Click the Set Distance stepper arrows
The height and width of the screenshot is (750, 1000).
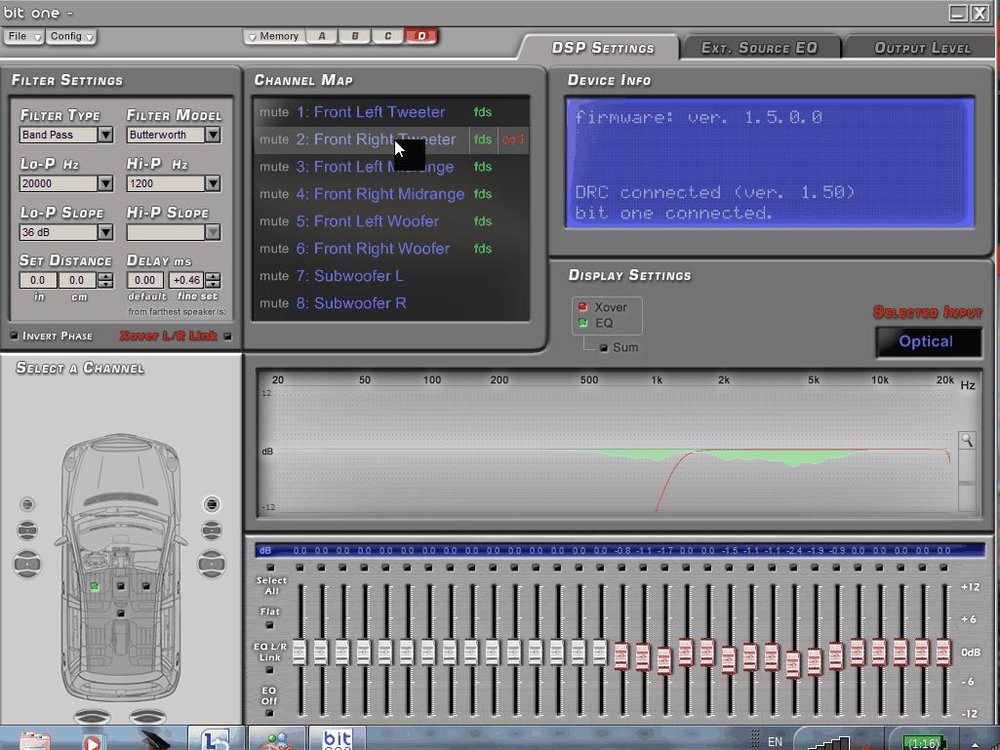[105, 280]
